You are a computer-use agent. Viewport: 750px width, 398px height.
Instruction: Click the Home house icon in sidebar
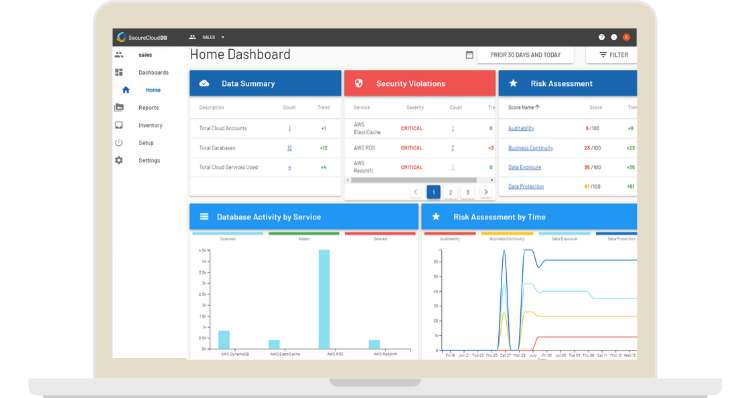[x=126, y=90]
